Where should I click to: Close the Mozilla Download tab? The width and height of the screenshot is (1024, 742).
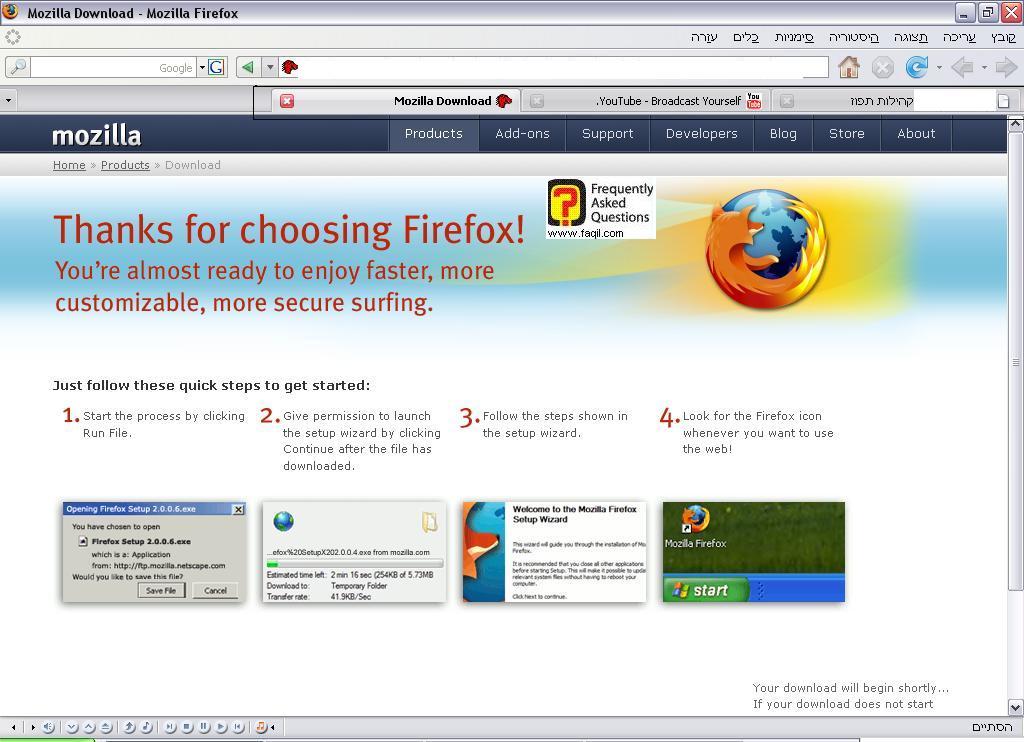coord(287,101)
